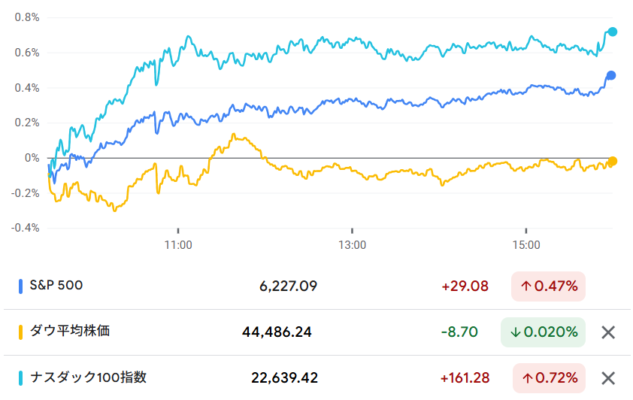Click the blue S&P 500 line end dot

(x=611, y=75)
